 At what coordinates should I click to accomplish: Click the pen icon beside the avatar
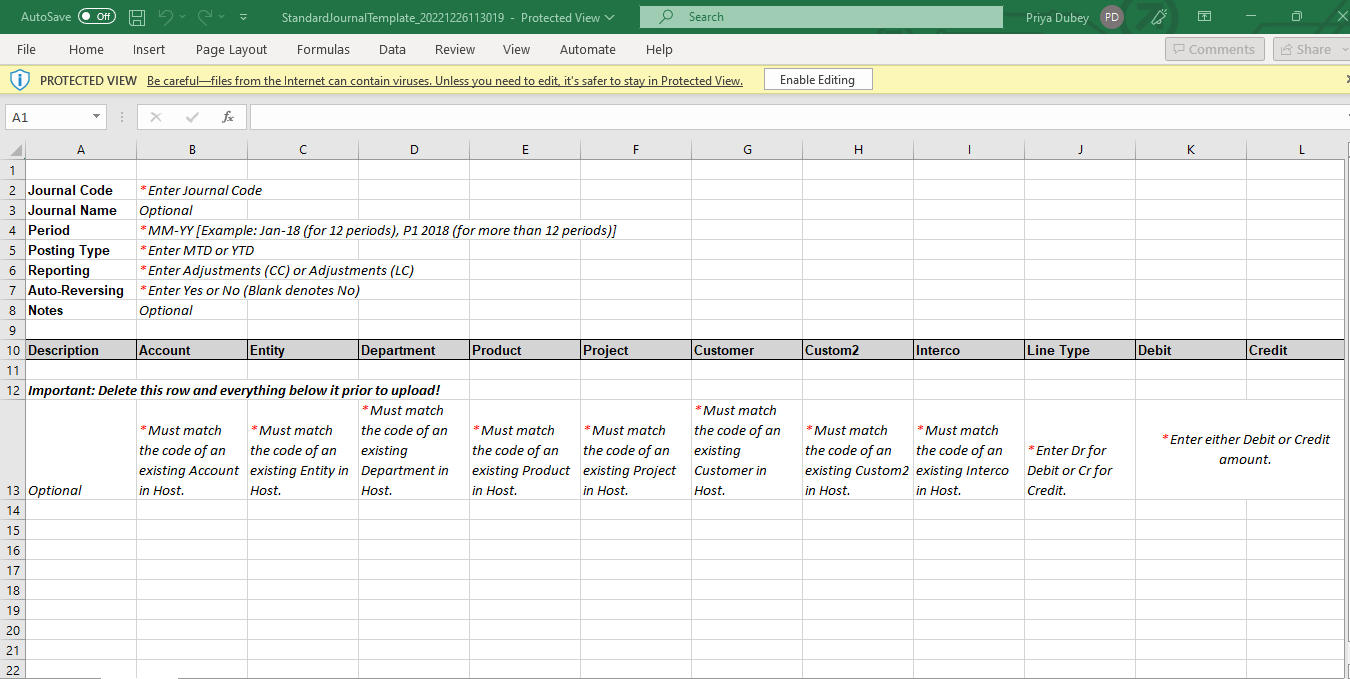tap(1160, 17)
